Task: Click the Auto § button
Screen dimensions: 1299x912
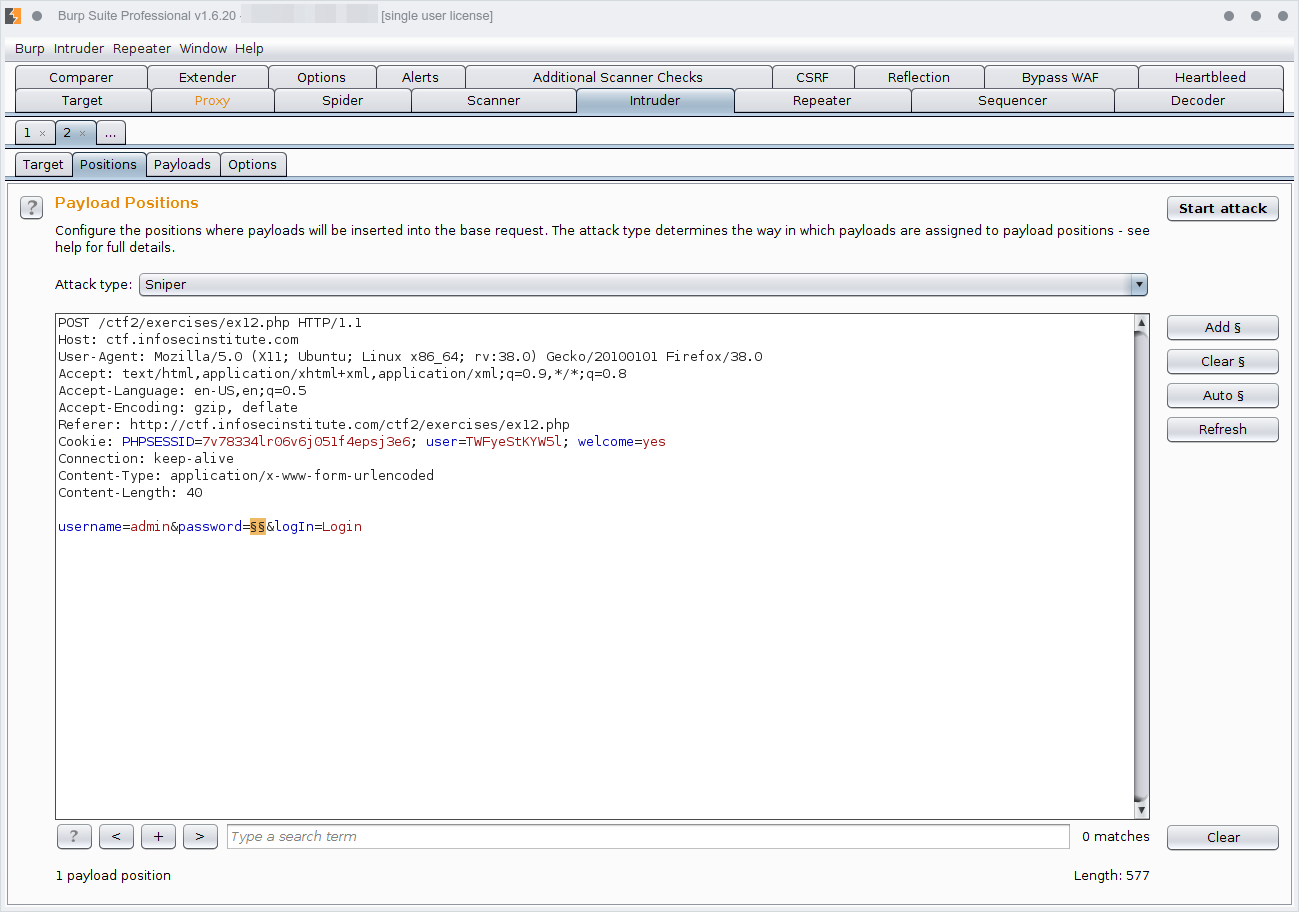Action: click(x=1222, y=396)
